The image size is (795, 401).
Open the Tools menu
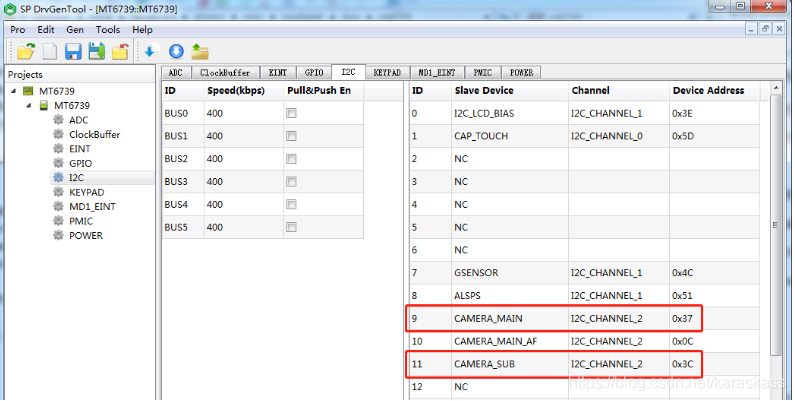click(108, 30)
